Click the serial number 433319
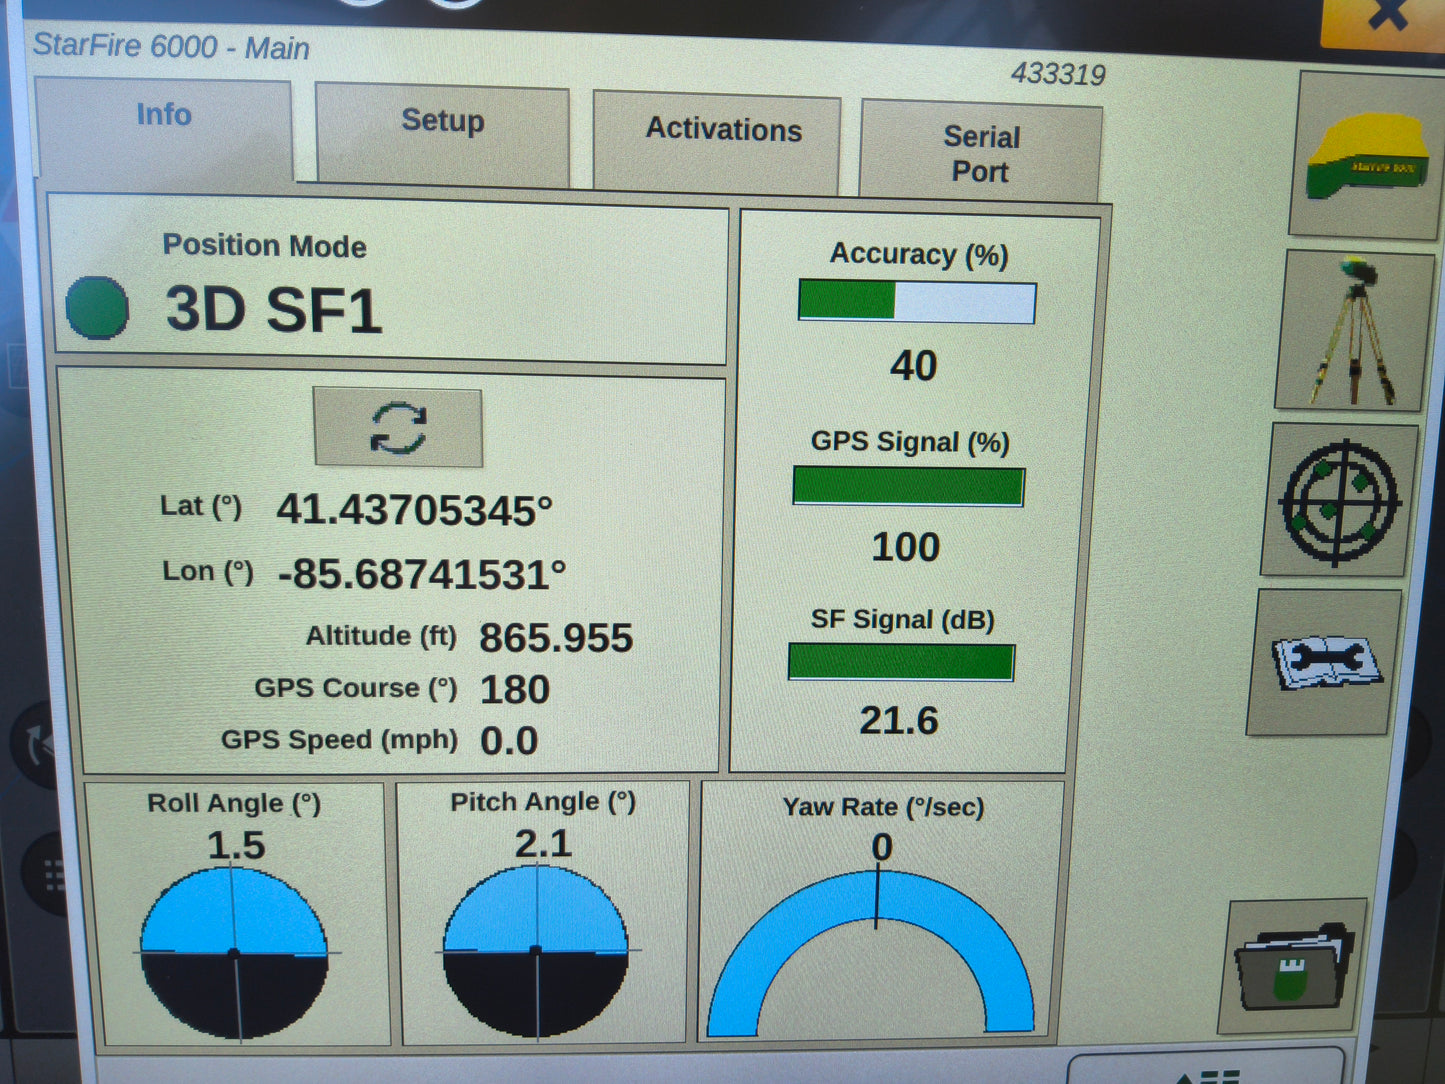This screenshot has width=1445, height=1084. [x=1060, y=73]
